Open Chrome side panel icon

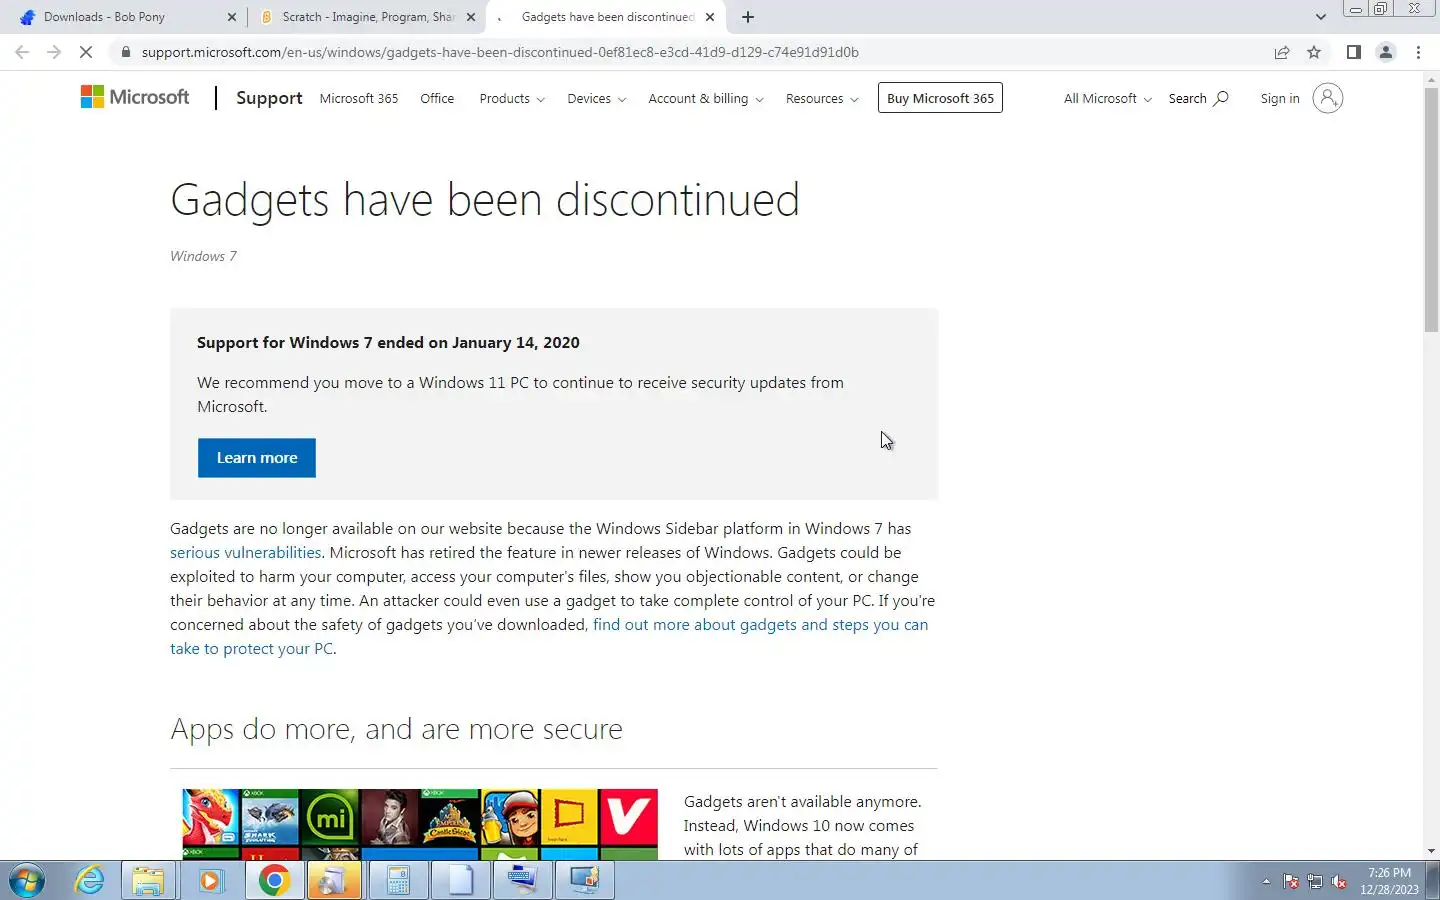click(x=1354, y=52)
